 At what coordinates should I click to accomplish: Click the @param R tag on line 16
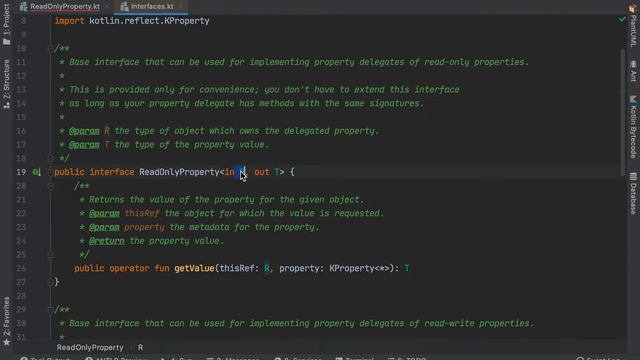84,131
